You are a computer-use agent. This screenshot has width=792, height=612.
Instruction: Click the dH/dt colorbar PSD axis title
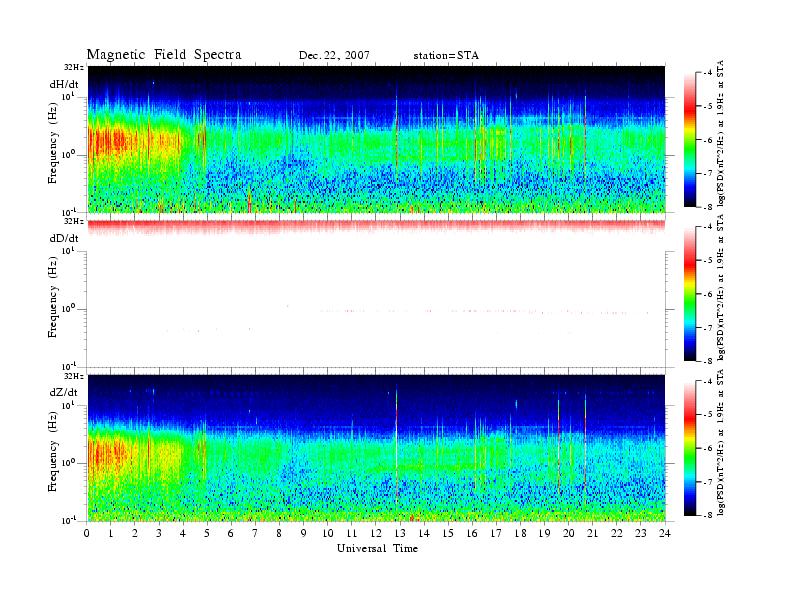tap(721, 134)
